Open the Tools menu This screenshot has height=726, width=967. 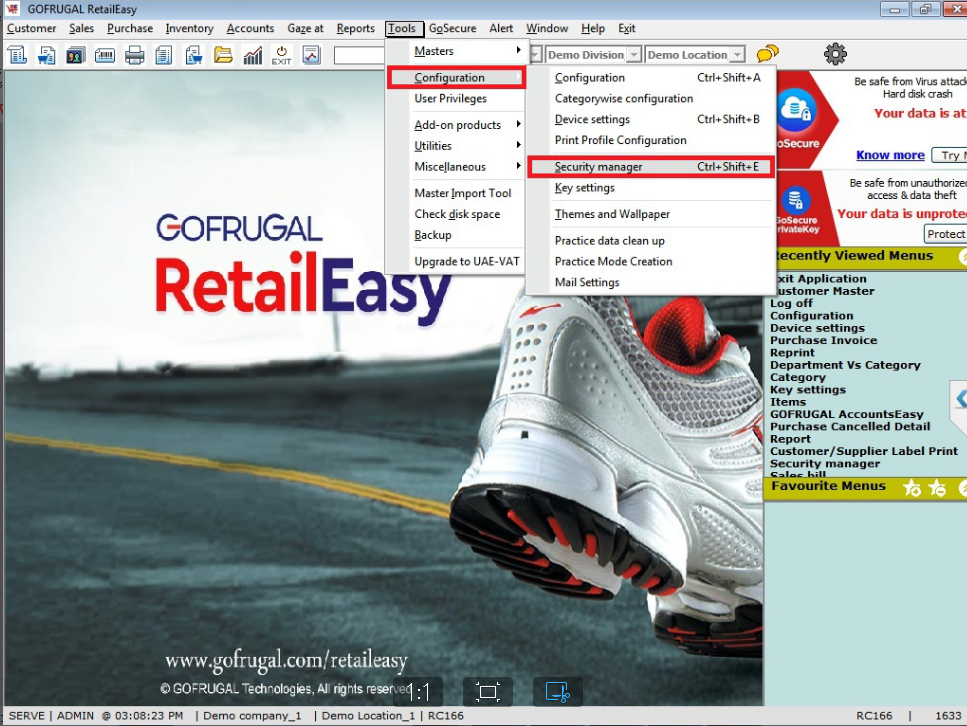point(402,28)
